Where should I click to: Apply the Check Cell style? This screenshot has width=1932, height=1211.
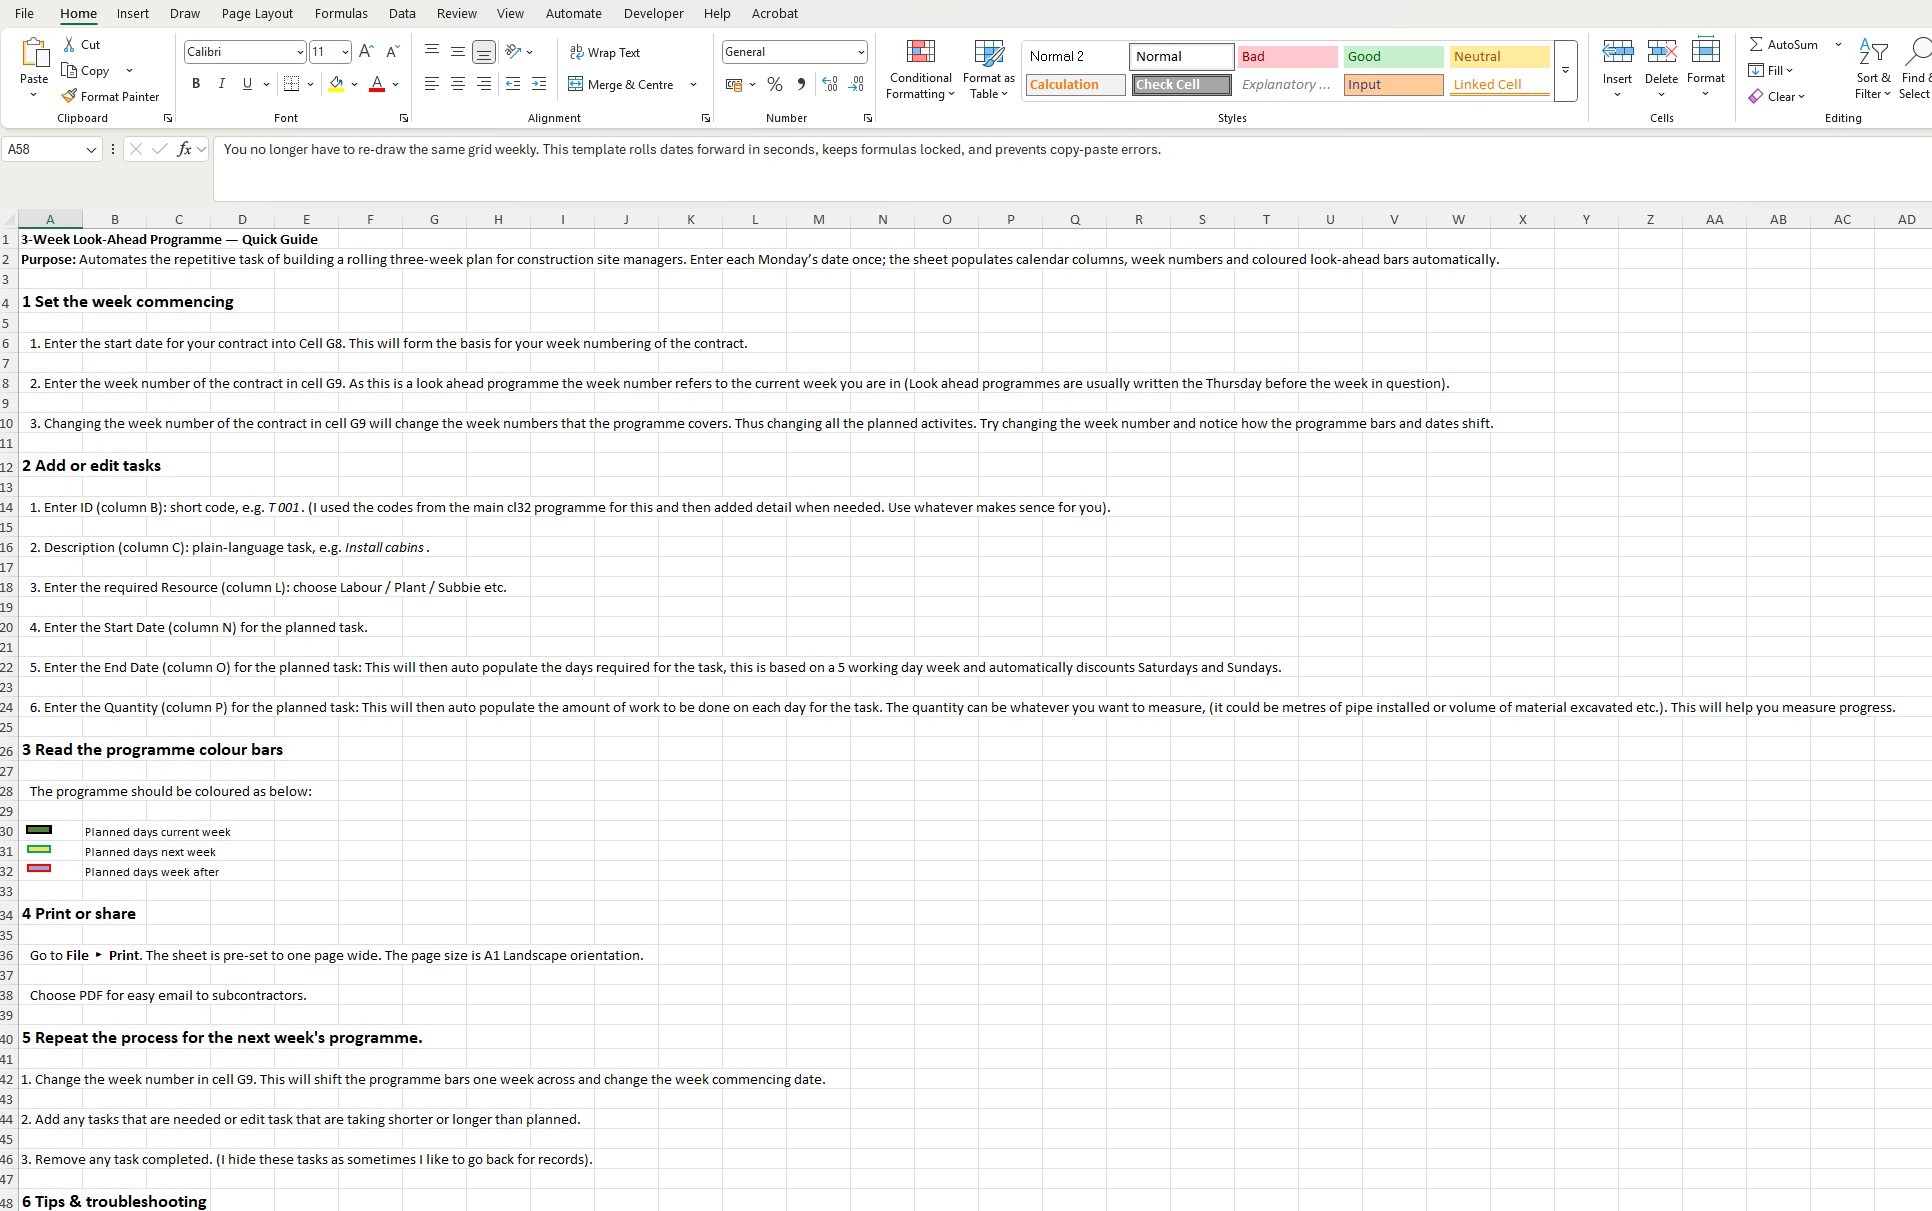point(1181,85)
